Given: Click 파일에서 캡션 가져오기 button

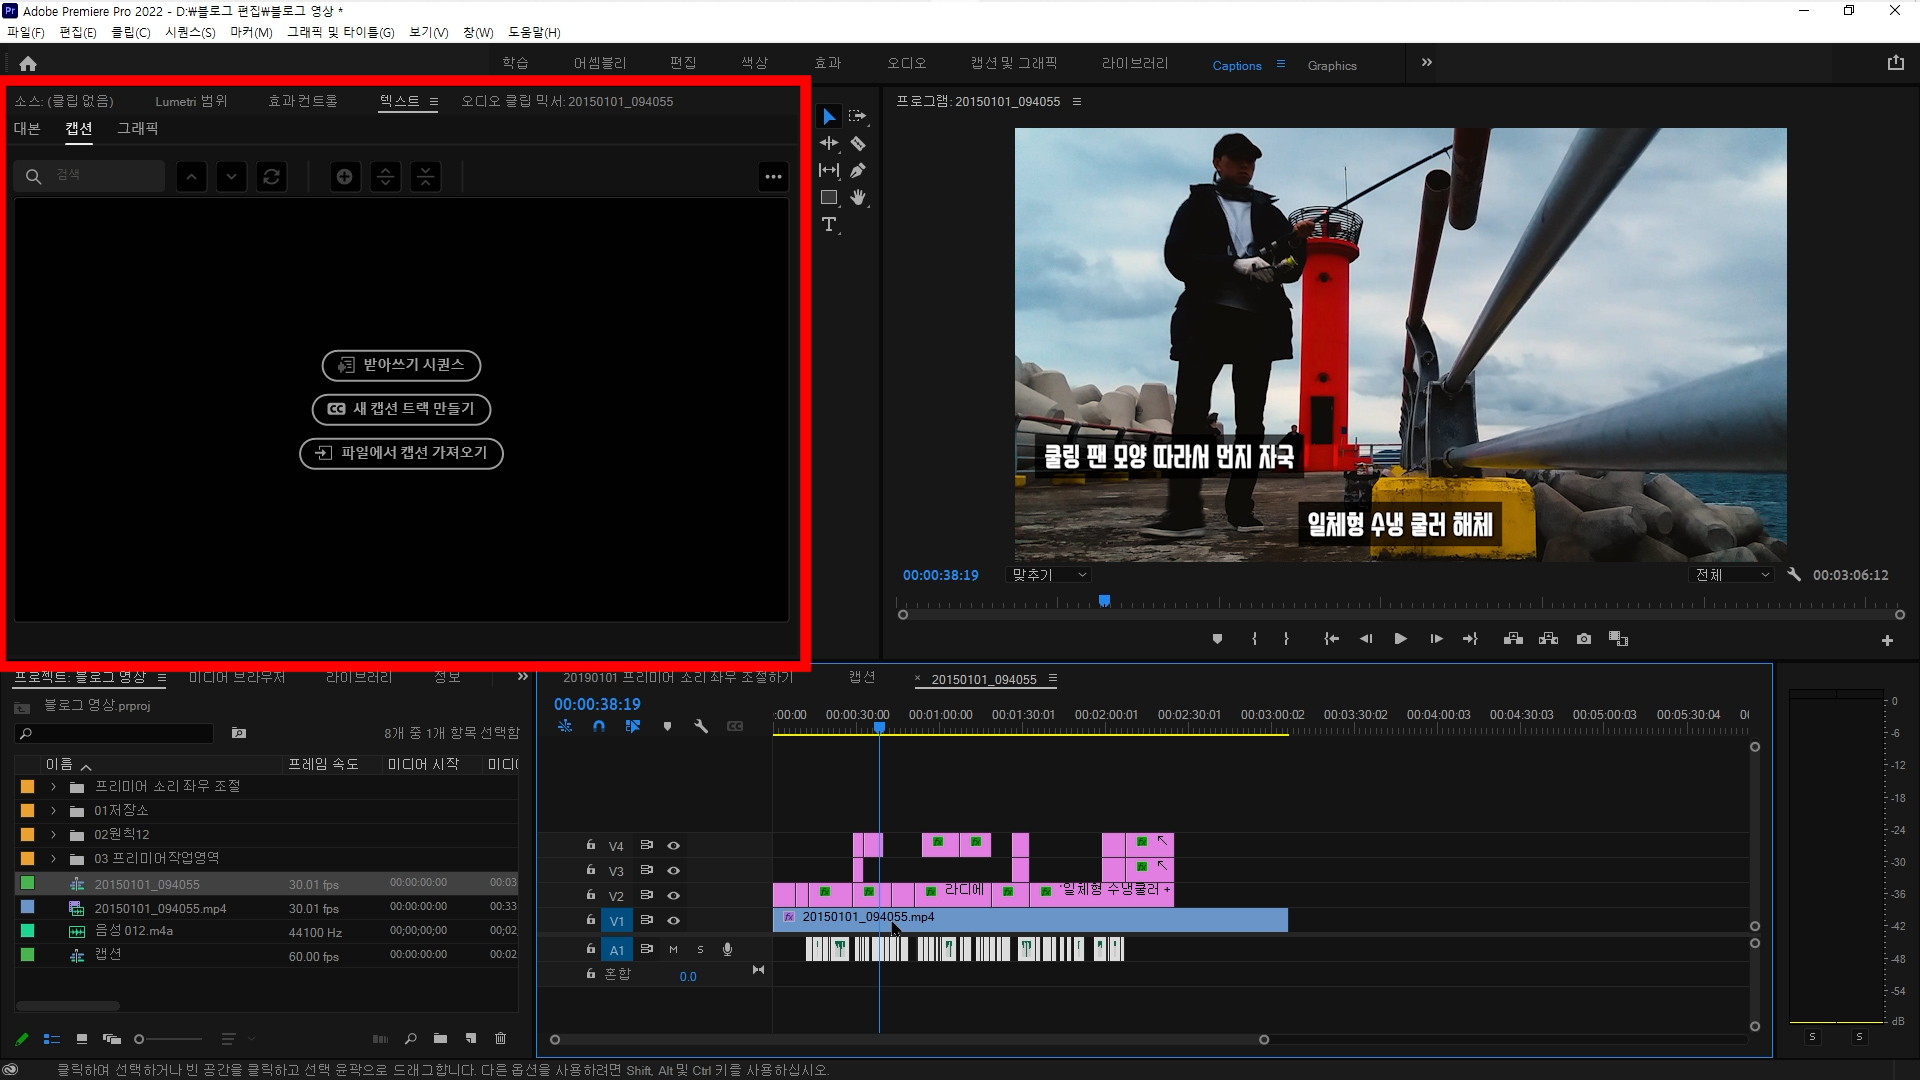Looking at the screenshot, I should 401,453.
